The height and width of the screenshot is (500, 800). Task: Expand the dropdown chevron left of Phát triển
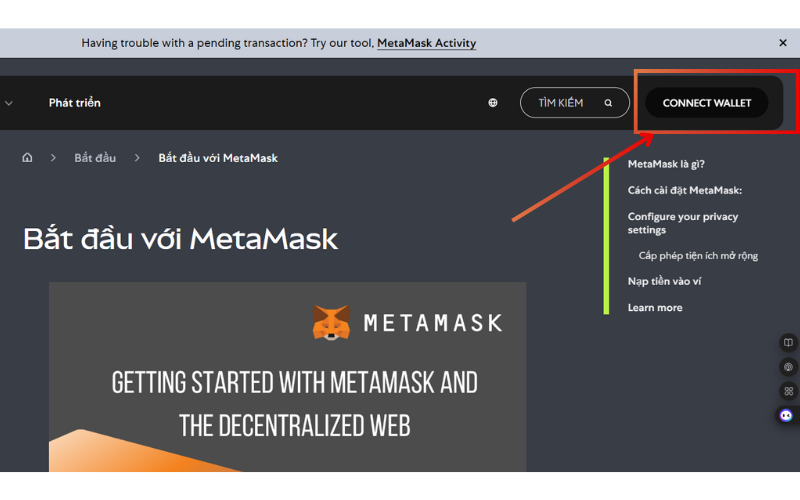[x=9, y=103]
